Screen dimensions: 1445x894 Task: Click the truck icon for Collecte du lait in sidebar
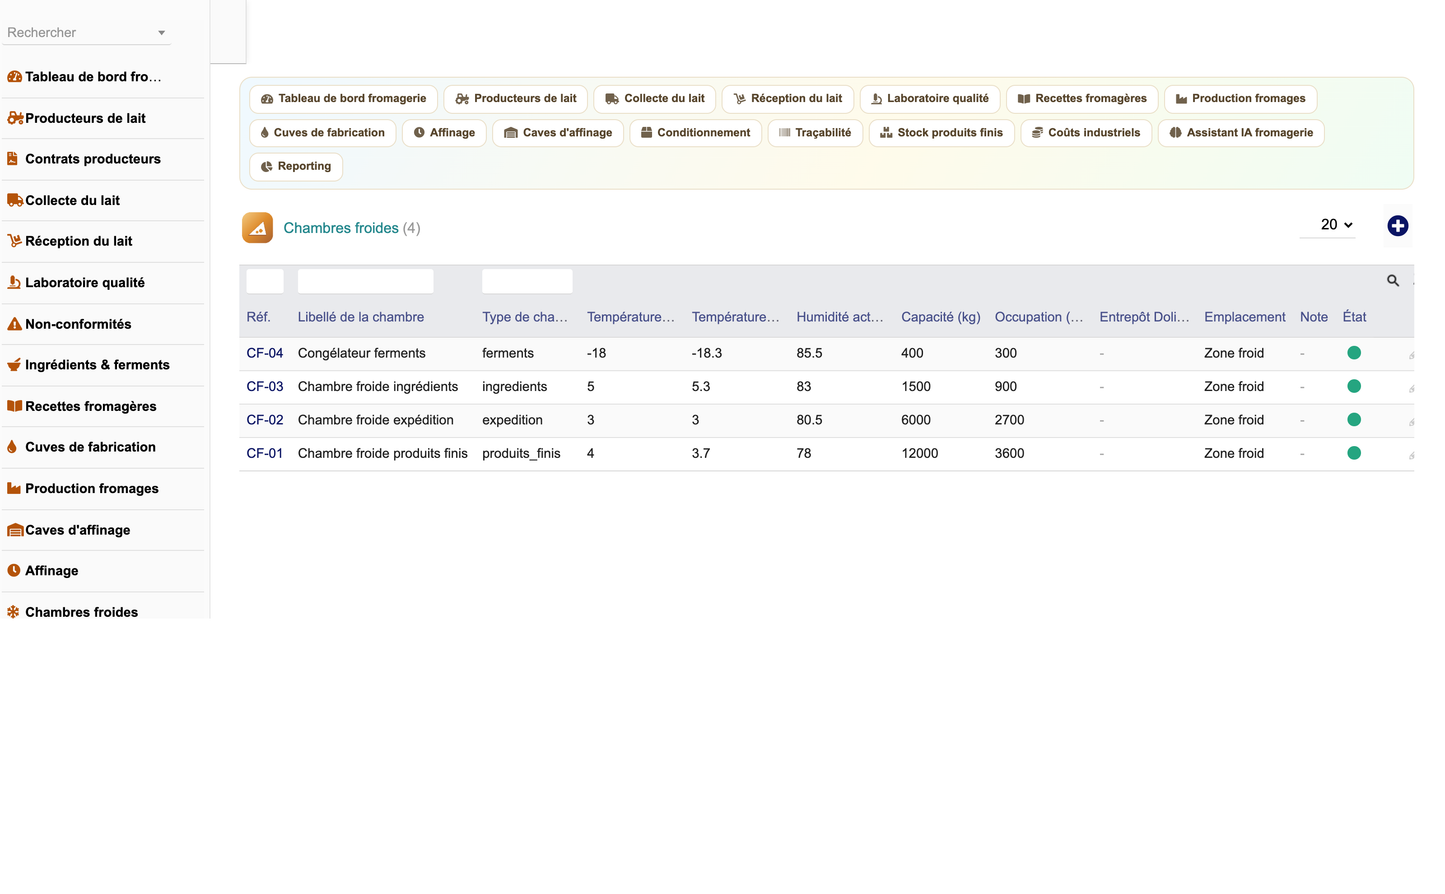pos(15,200)
